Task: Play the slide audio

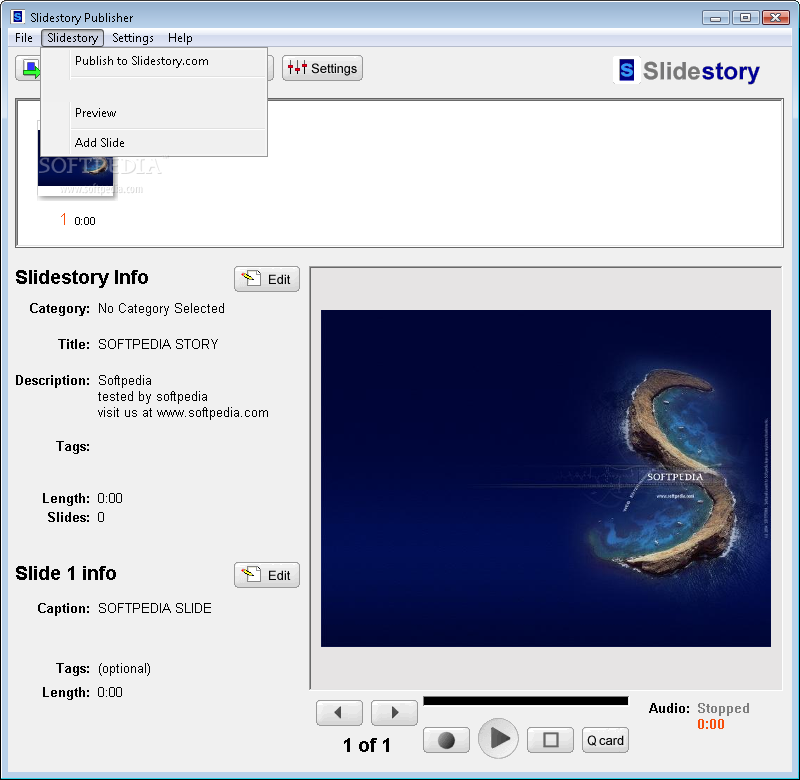Action: pyautogui.click(x=498, y=738)
